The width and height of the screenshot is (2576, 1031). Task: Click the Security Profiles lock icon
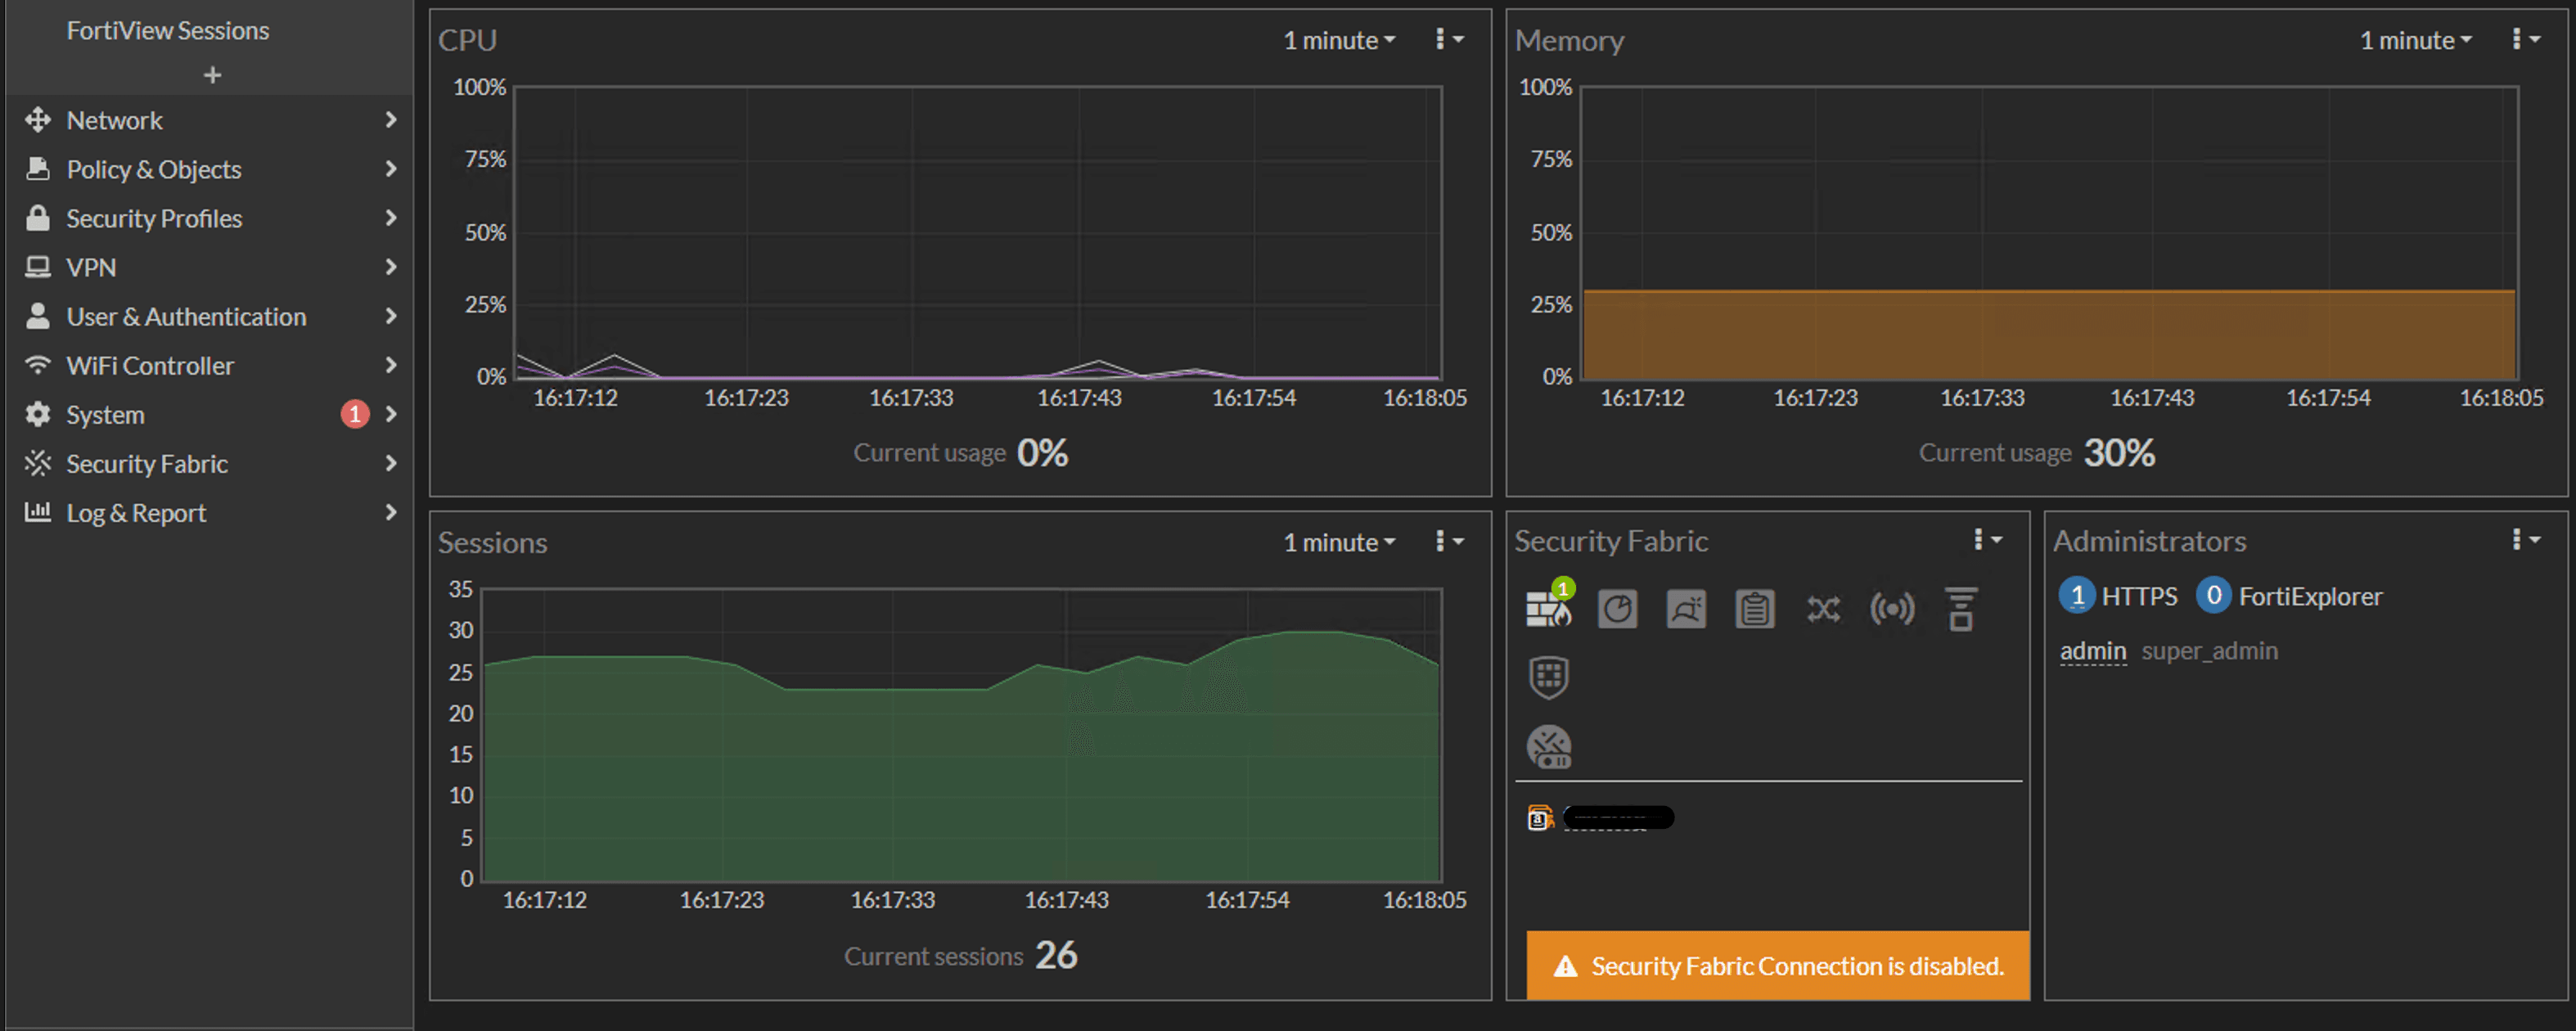click(x=38, y=218)
